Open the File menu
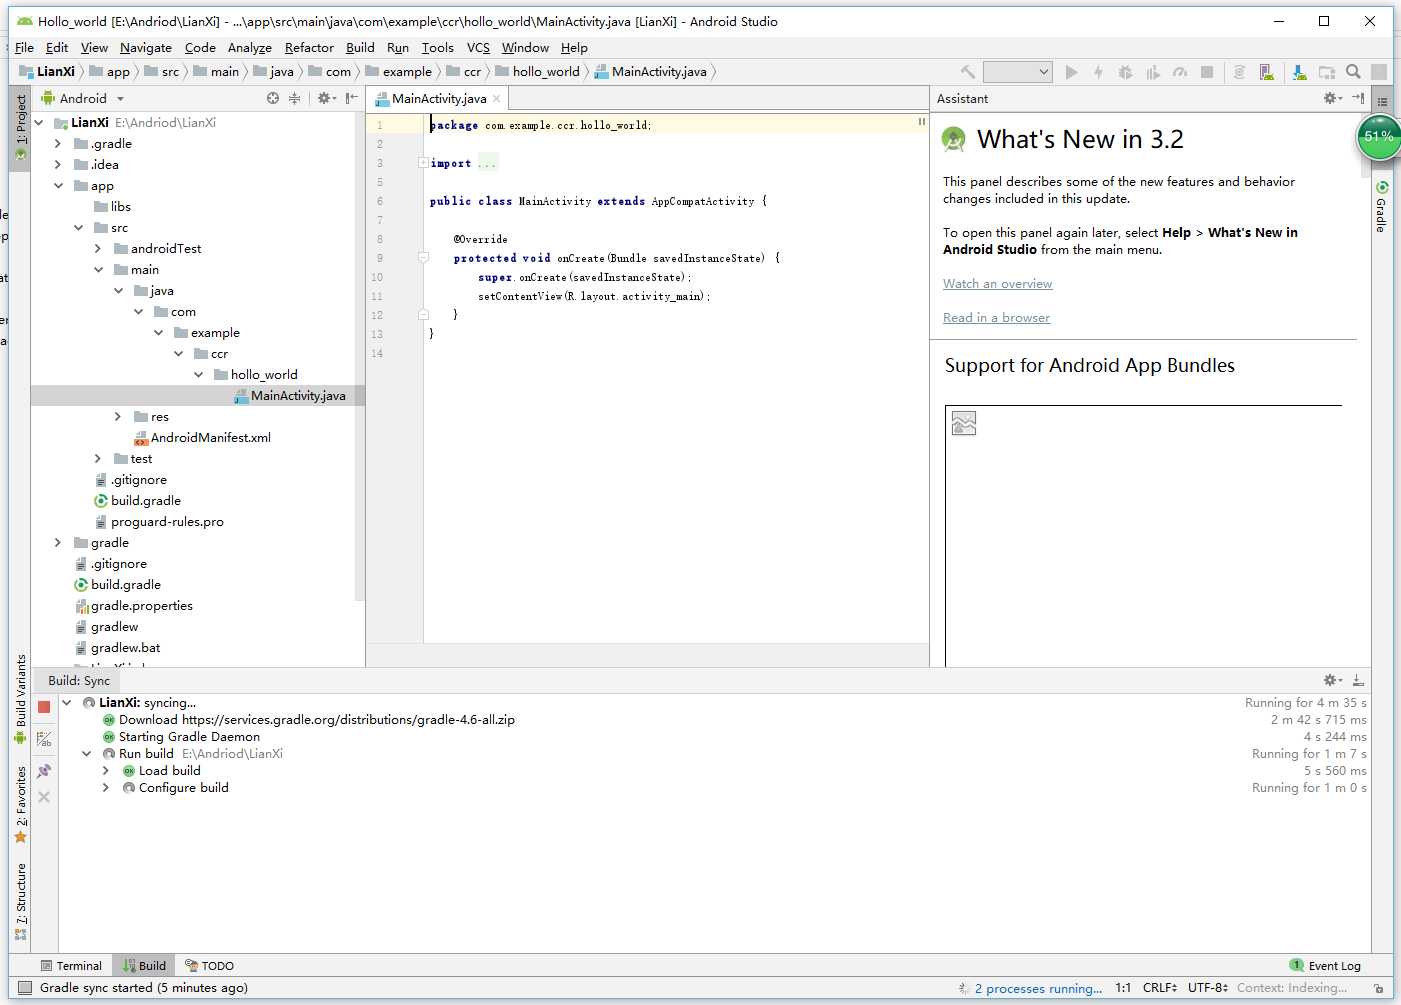 tap(24, 47)
